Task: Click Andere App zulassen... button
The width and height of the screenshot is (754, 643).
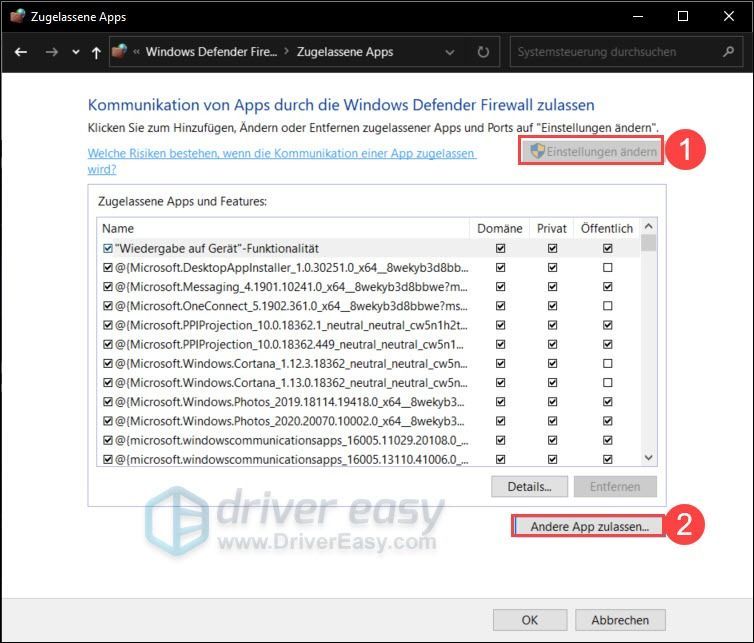Action: pos(590,527)
